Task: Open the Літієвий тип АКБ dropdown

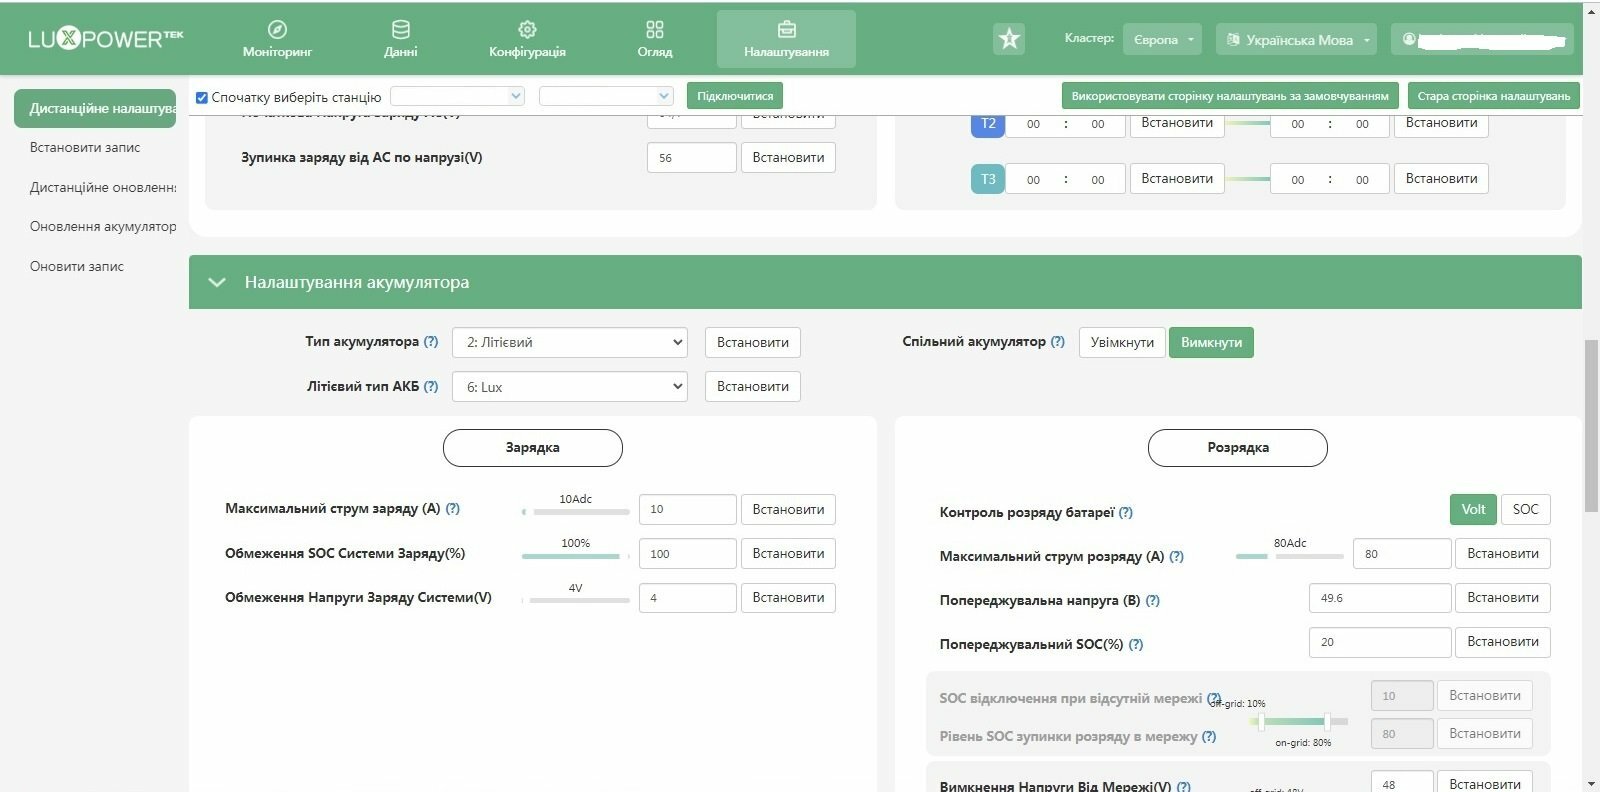Action: tap(570, 386)
